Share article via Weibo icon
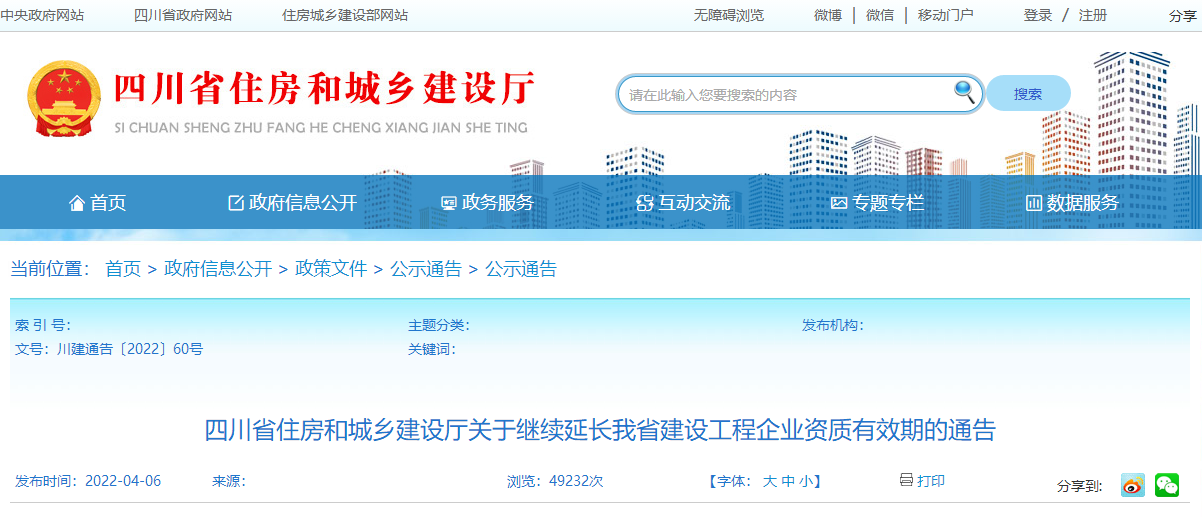The image size is (1202, 521). [x=1132, y=485]
